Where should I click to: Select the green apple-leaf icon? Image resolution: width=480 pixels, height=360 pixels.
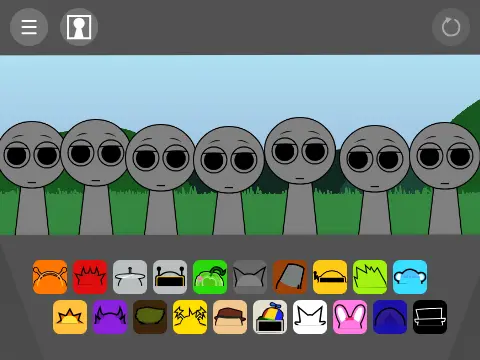click(210, 277)
